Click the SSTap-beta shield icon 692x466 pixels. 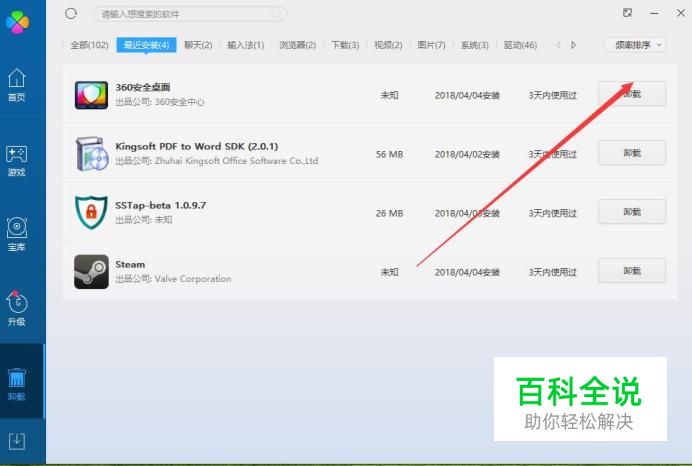(x=91, y=212)
